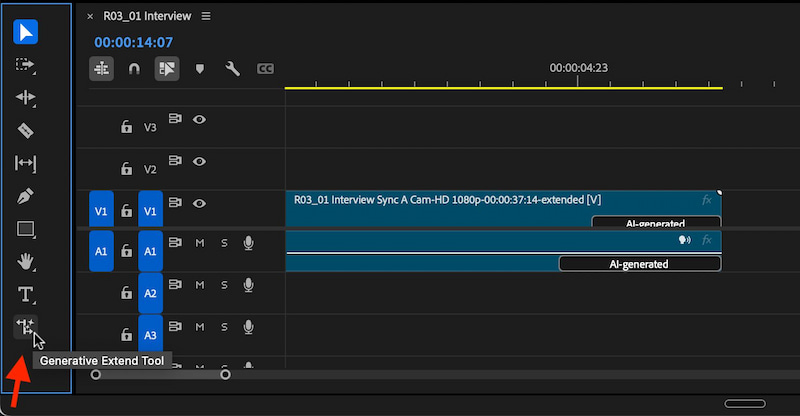The height and width of the screenshot is (416, 800).
Task: Toggle V1 track output eye
Action: coord(199,203)
